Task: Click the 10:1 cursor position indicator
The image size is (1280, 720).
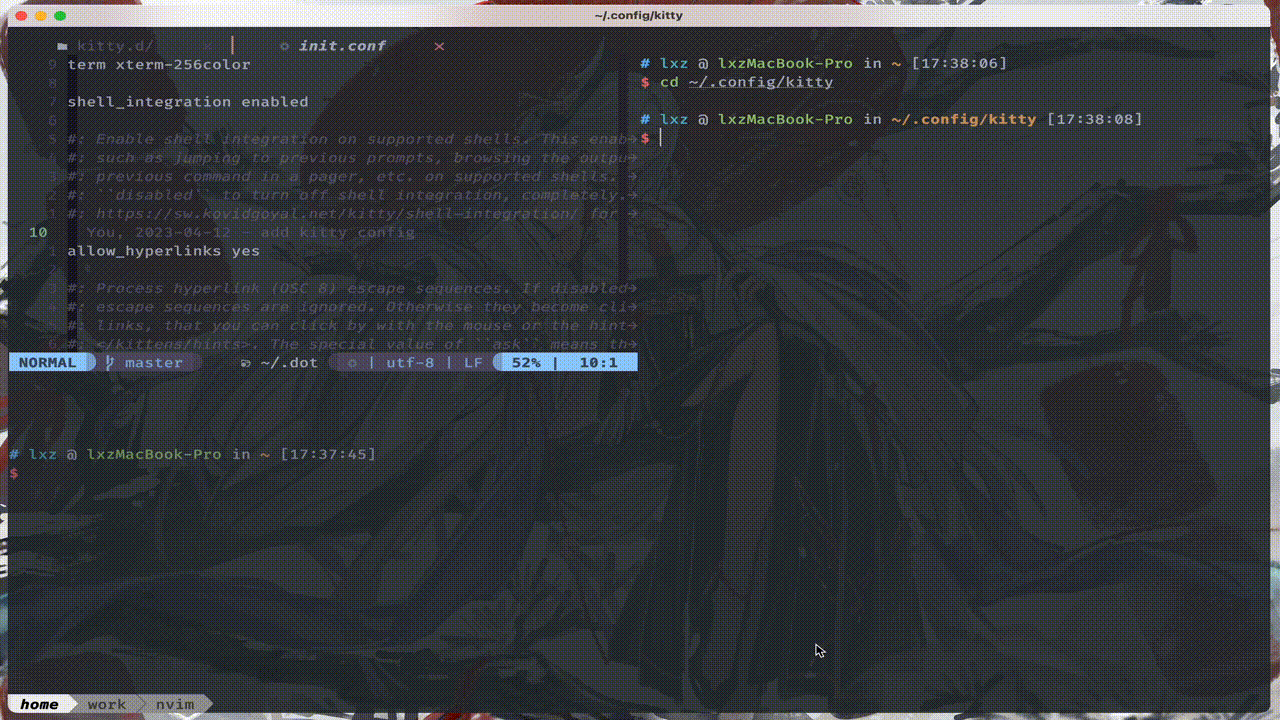Action: pos(600,363)
